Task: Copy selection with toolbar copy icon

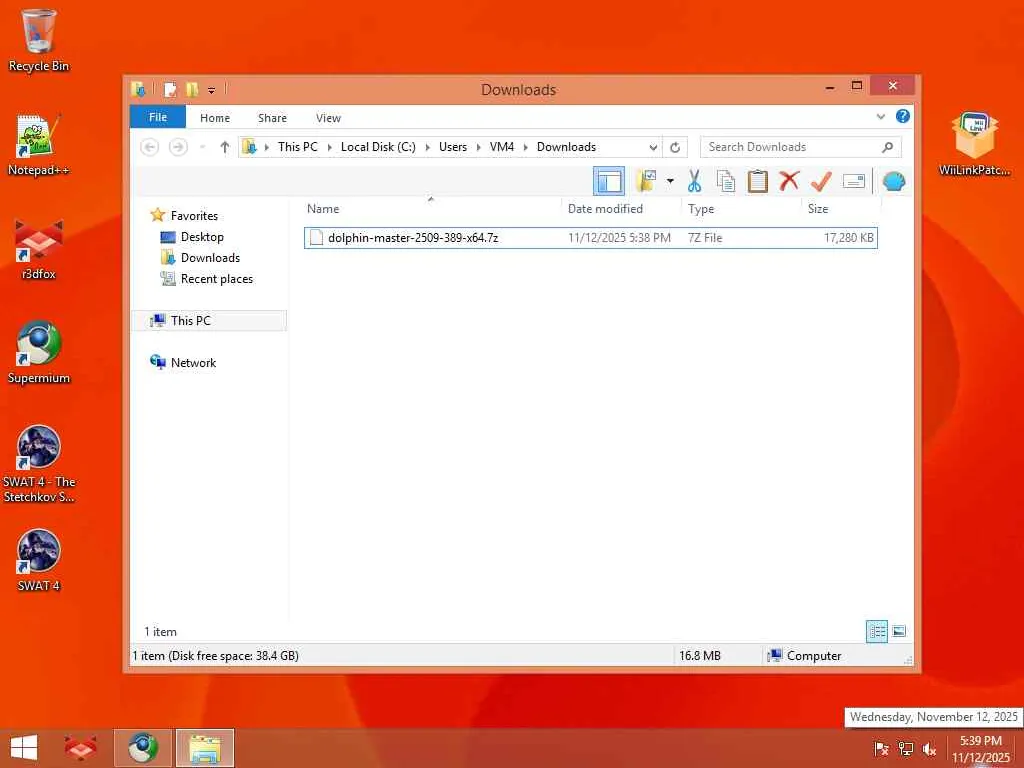Action: point(726,181)
